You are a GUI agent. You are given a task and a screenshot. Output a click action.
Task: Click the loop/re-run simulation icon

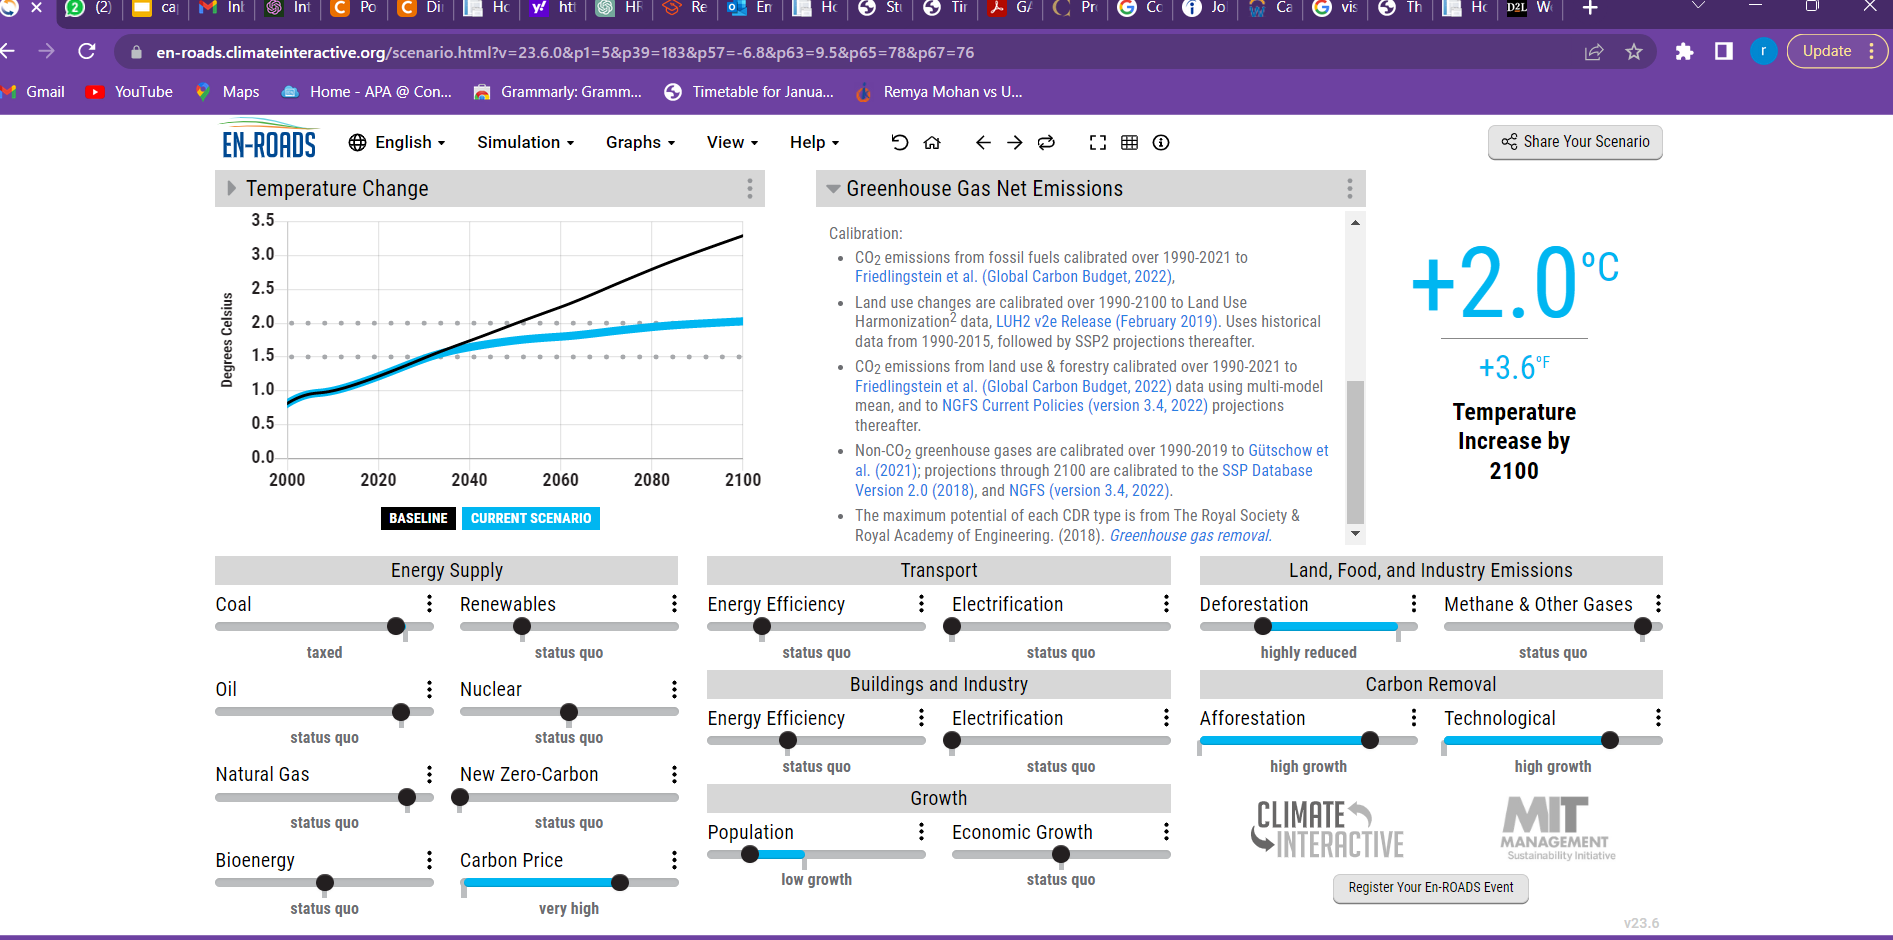point(1046,142)
